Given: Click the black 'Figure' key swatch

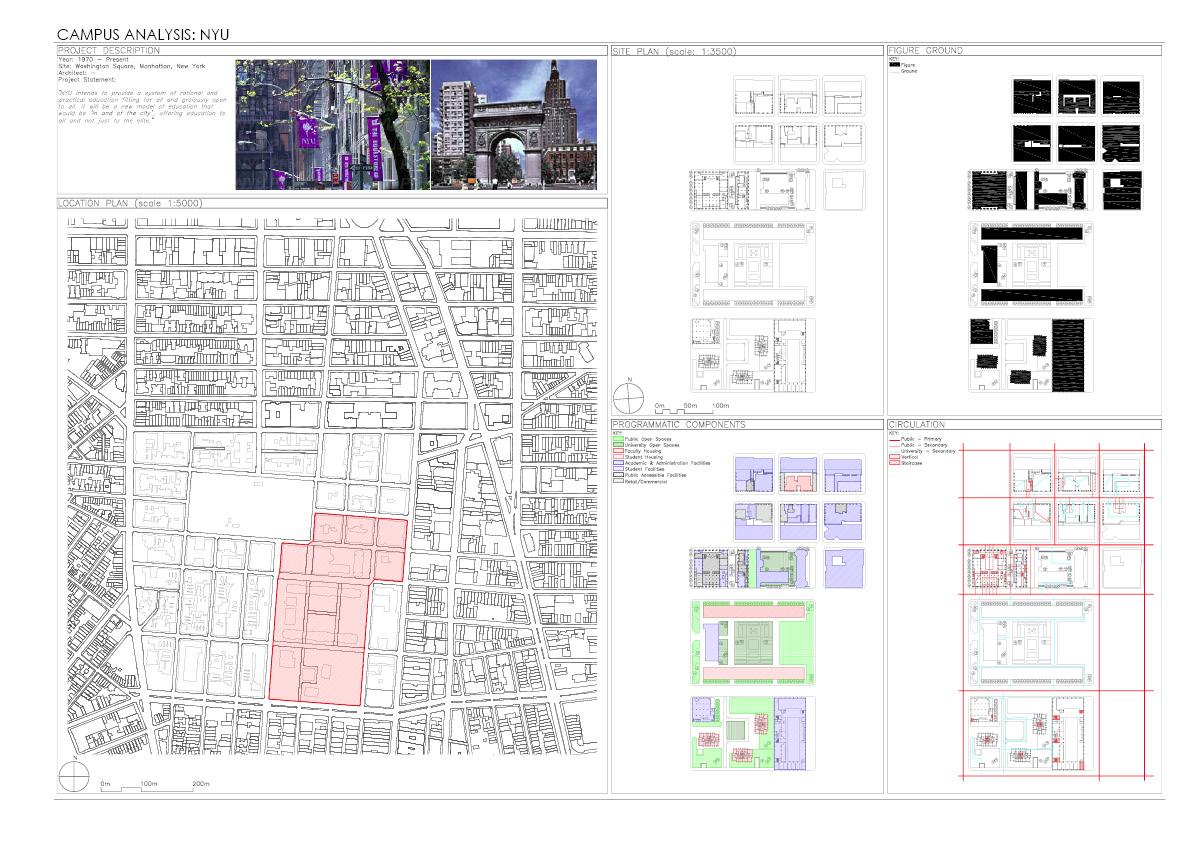Looking at the screenshot, I should tap(894, 65).
